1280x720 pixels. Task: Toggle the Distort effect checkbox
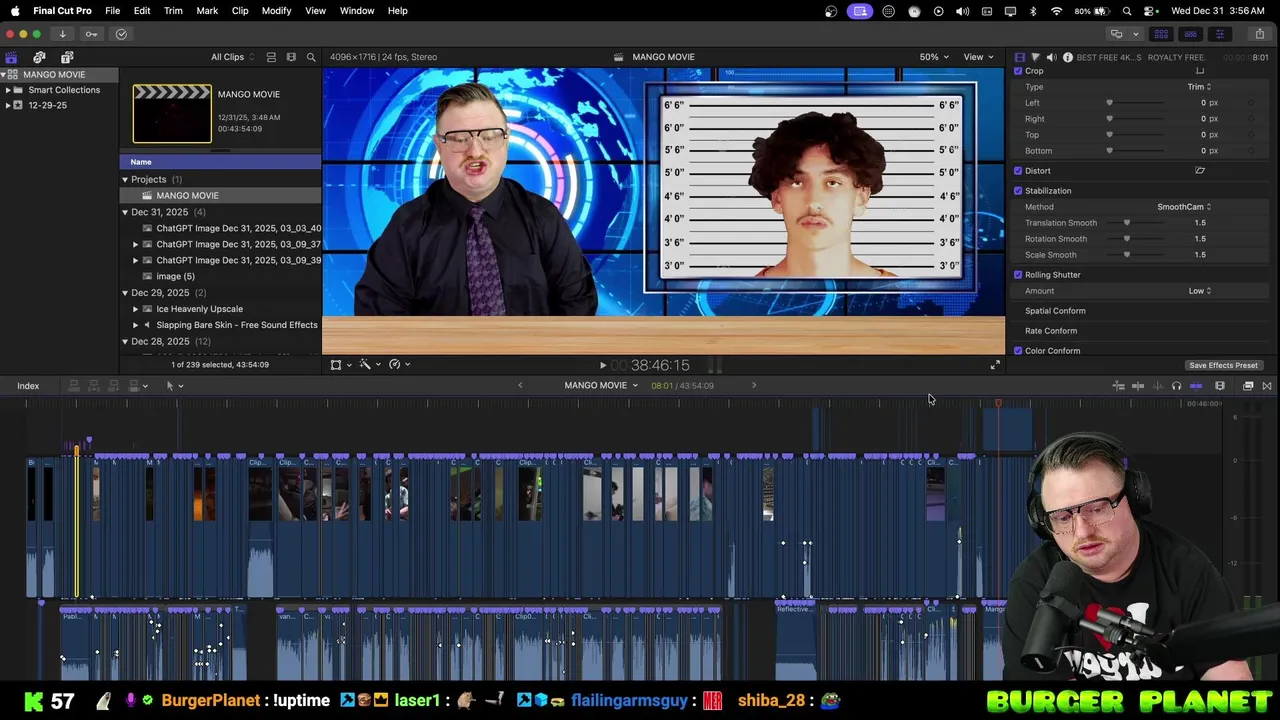click(1018, 171)
